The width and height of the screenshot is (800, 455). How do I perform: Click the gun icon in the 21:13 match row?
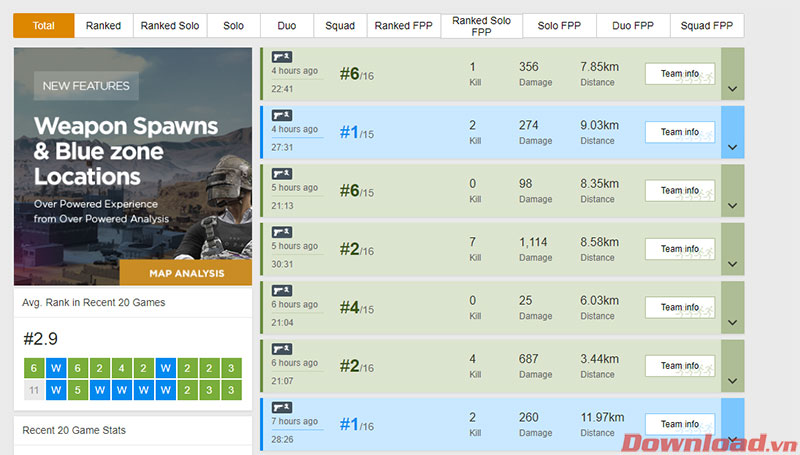(x=282, y=174)
